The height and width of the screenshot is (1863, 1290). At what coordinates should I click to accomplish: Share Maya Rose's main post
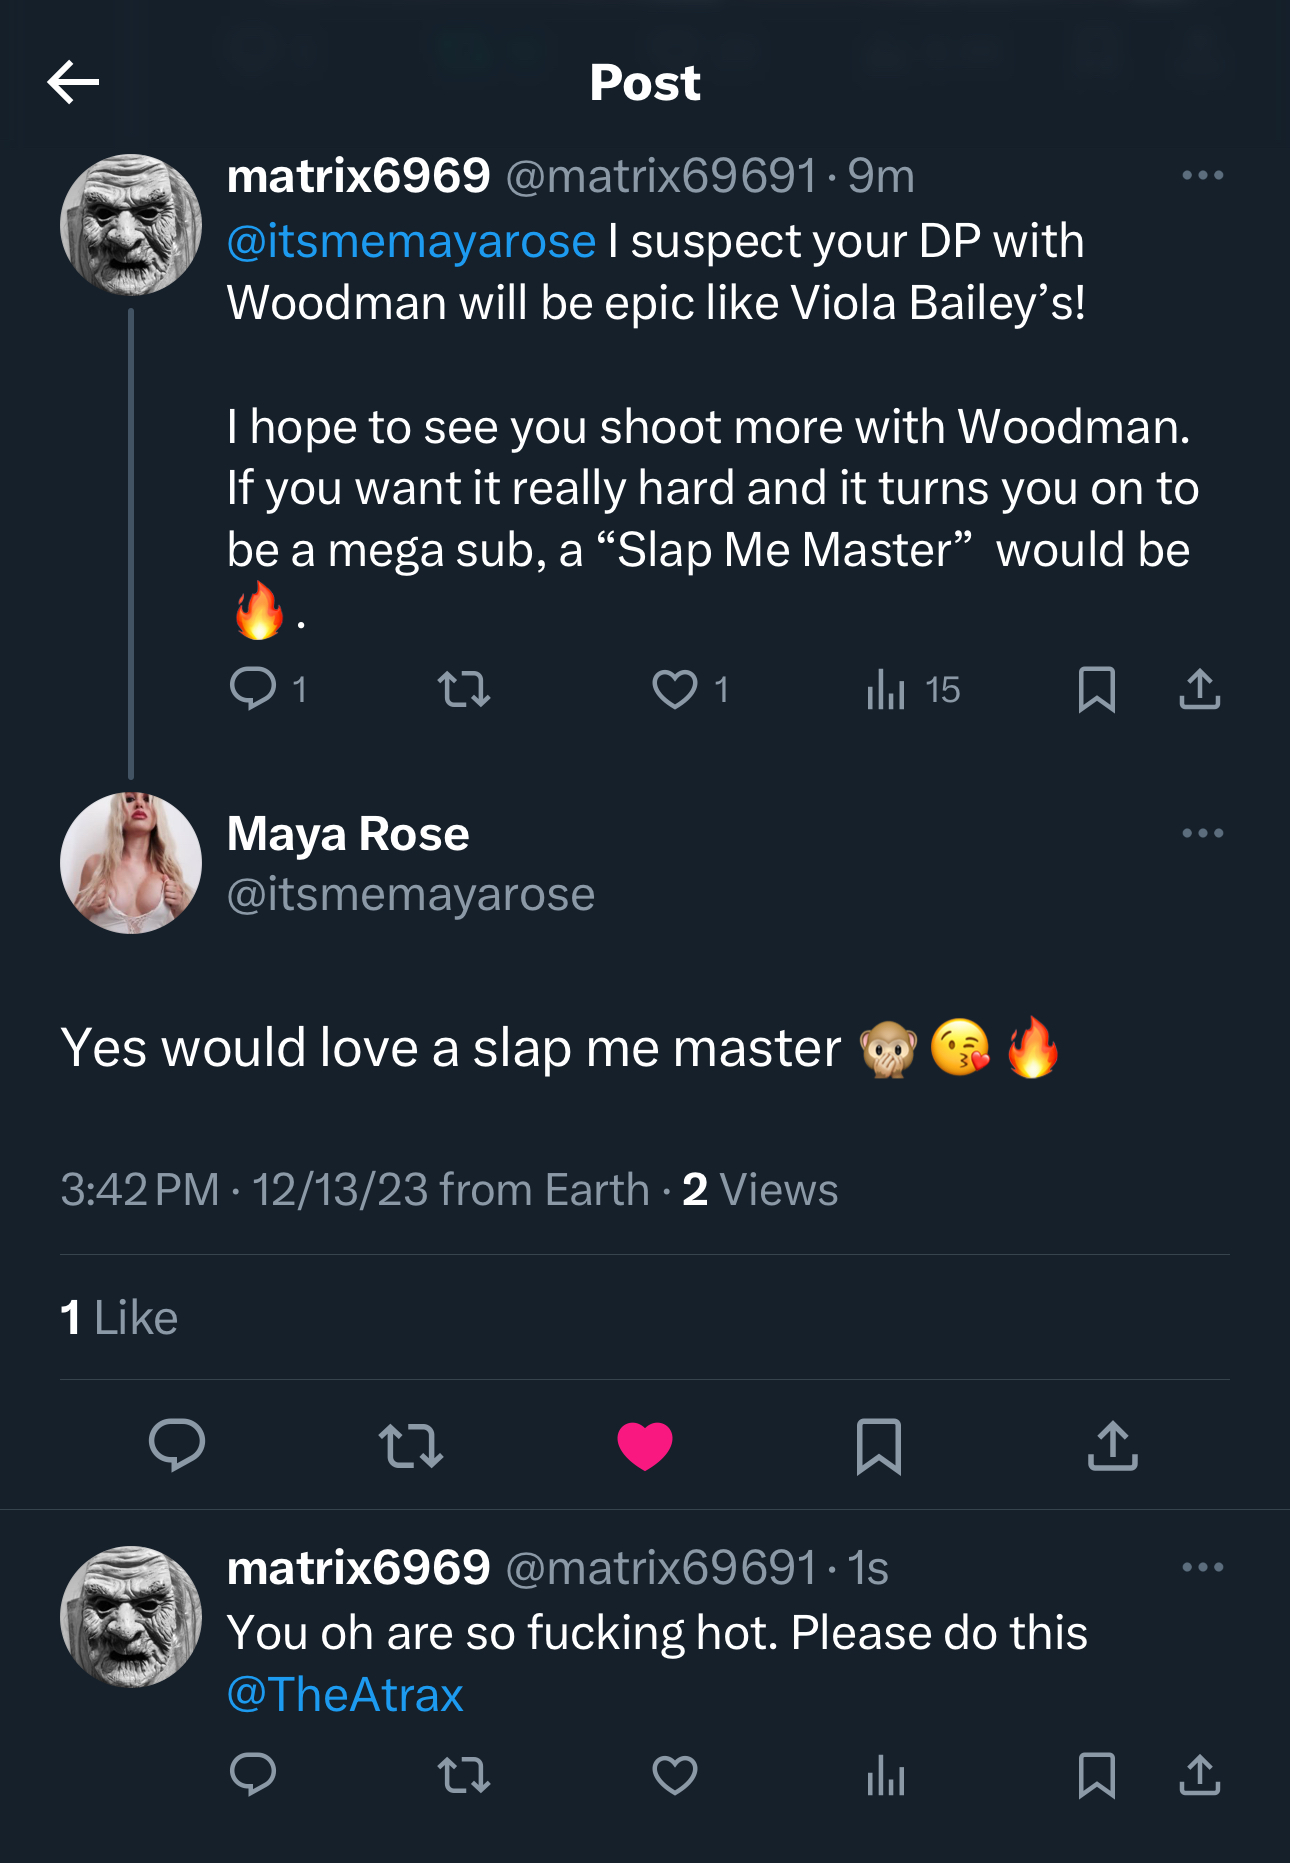click(1112, 1446)
